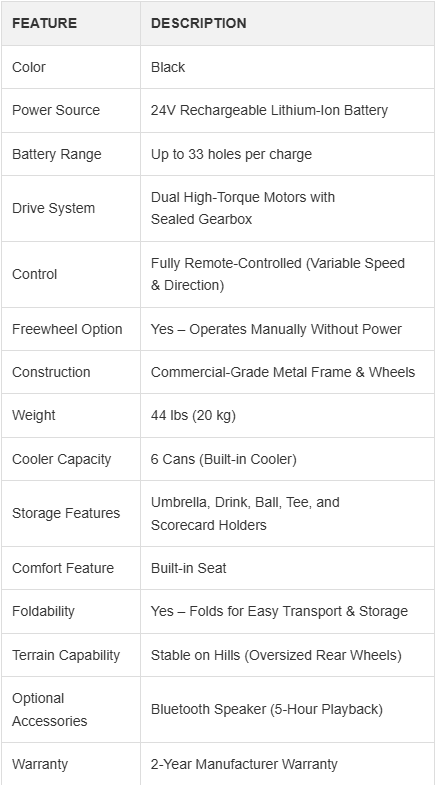Click the FEATURE column header
This screenshot has height=785, width=435.
coord(45,24)
